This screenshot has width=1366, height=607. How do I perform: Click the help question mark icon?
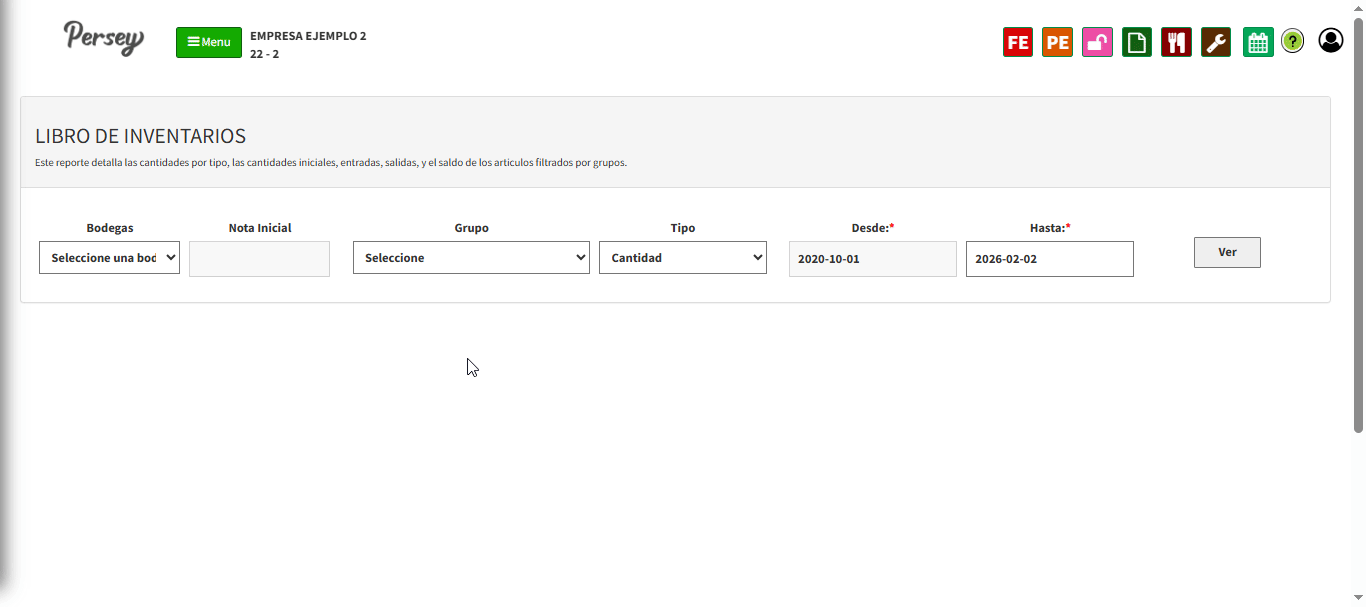(1293, 42)
